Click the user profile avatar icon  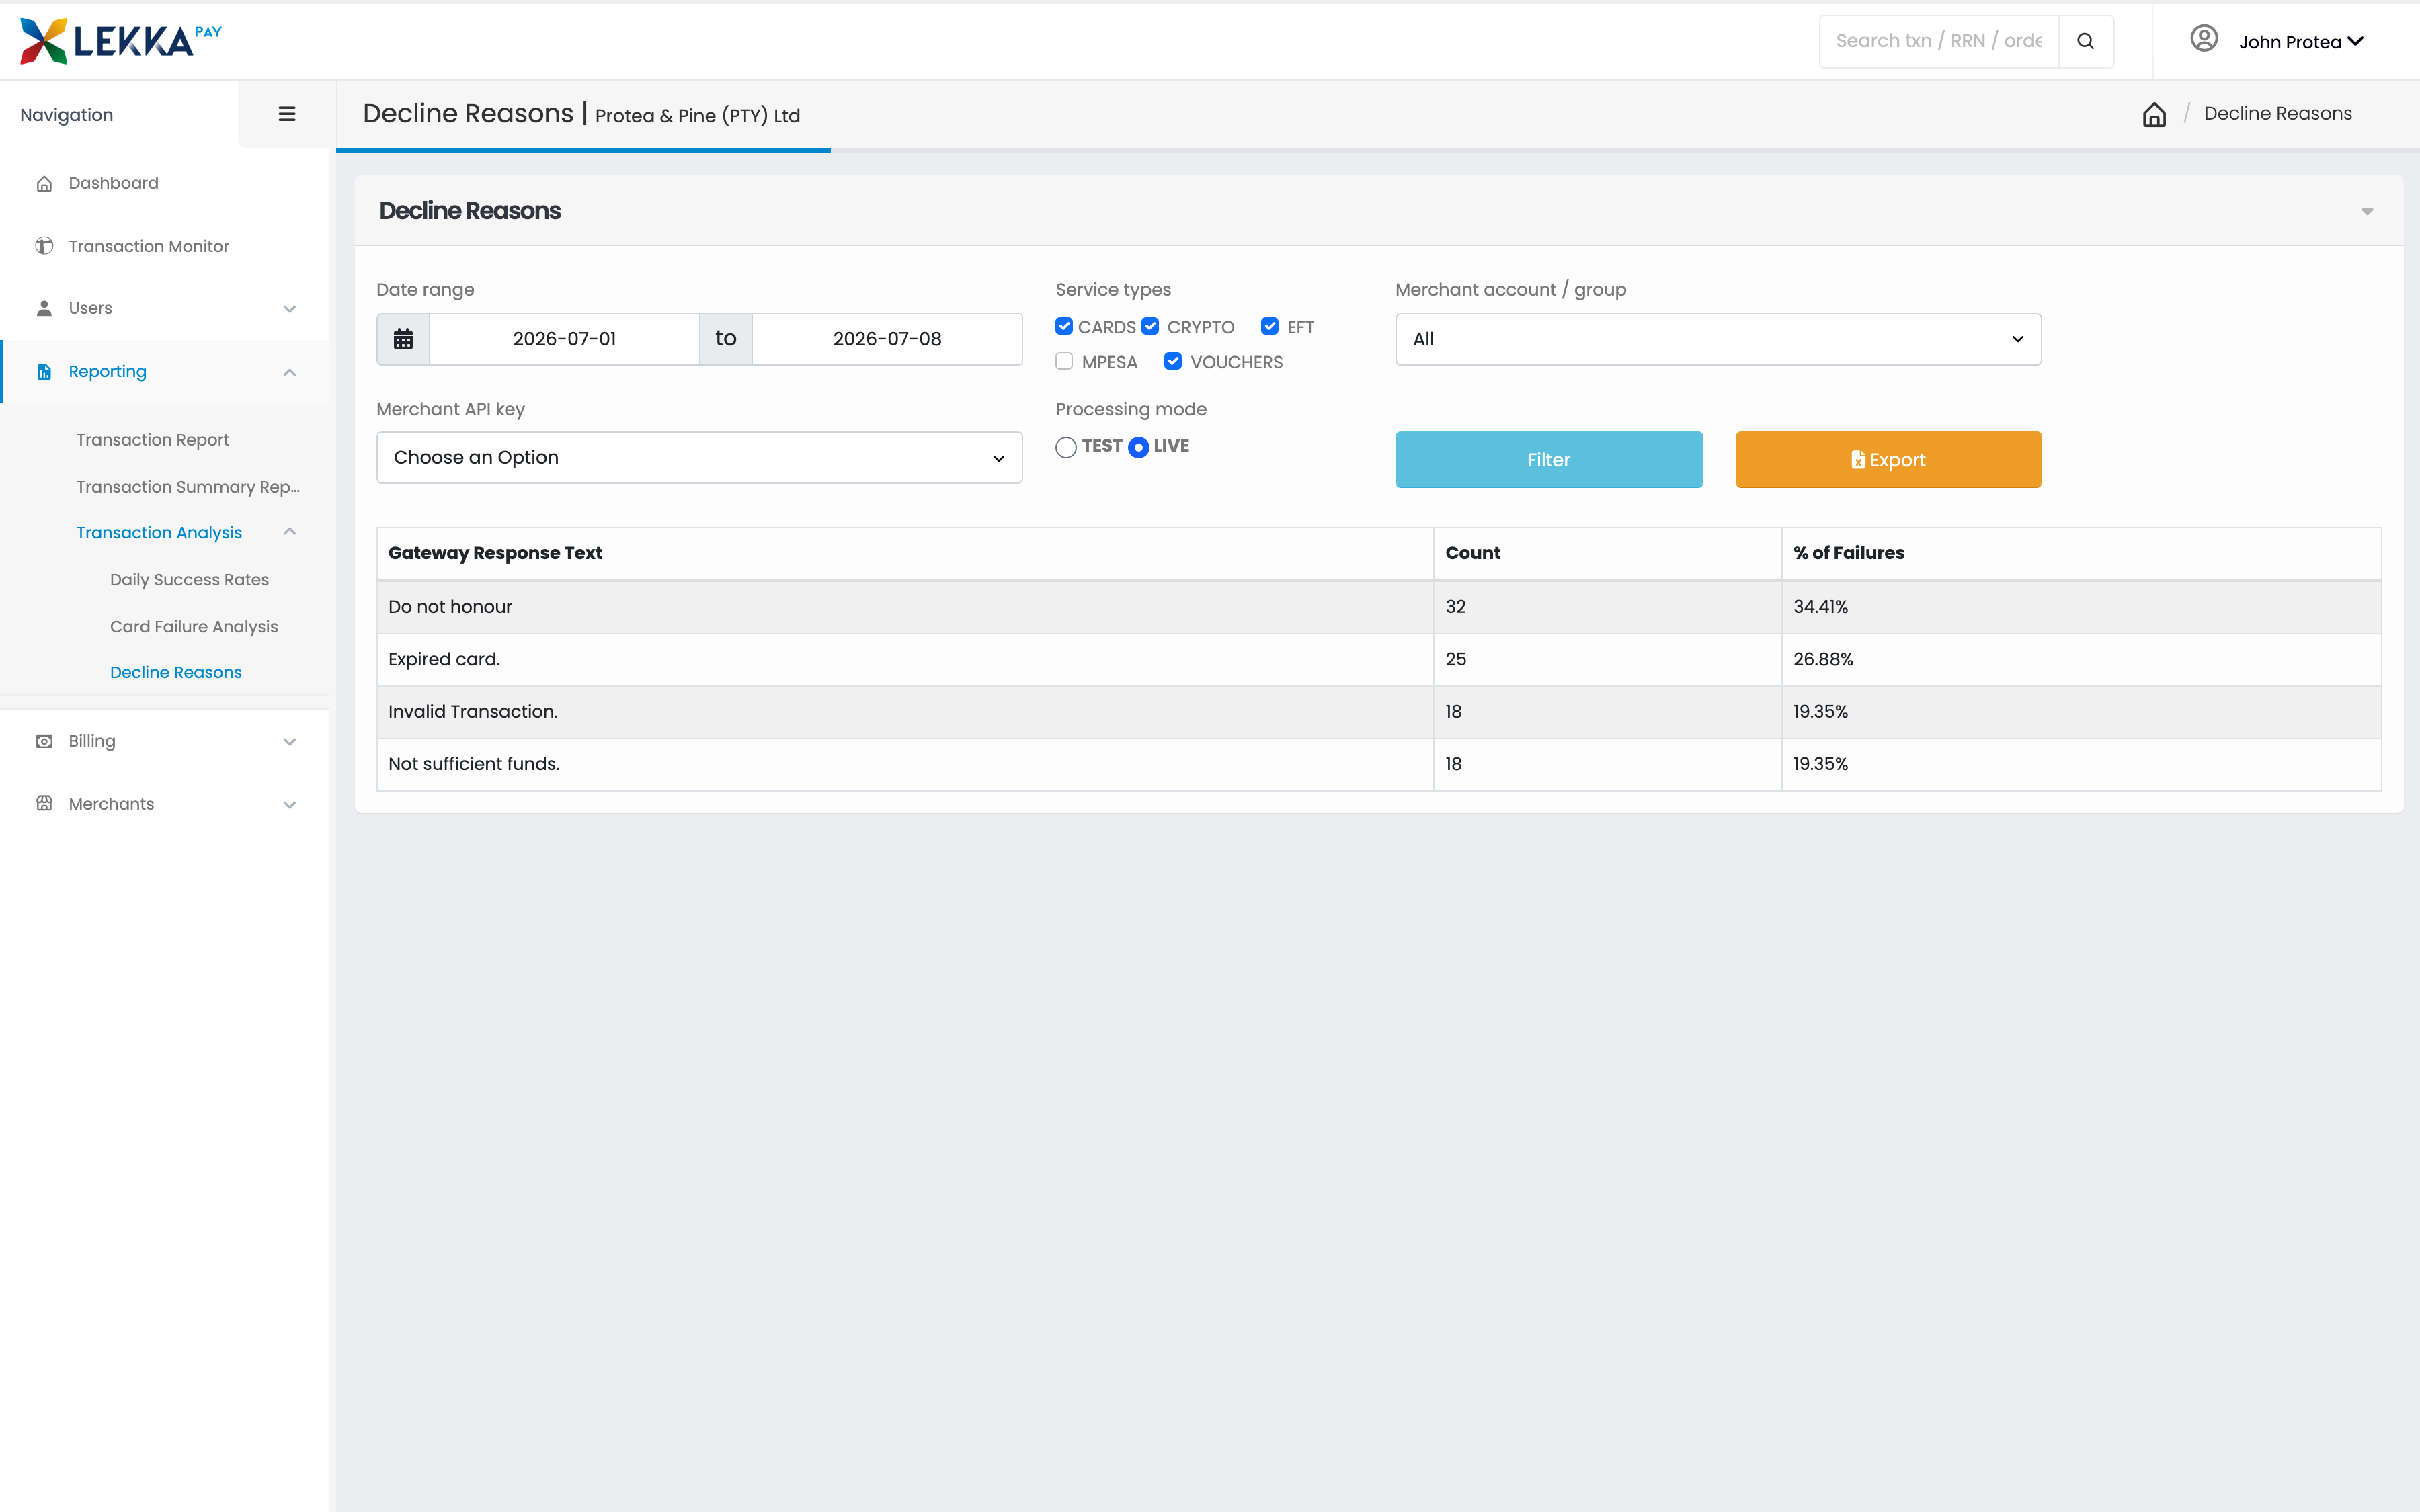click(x=2204, y=39)
